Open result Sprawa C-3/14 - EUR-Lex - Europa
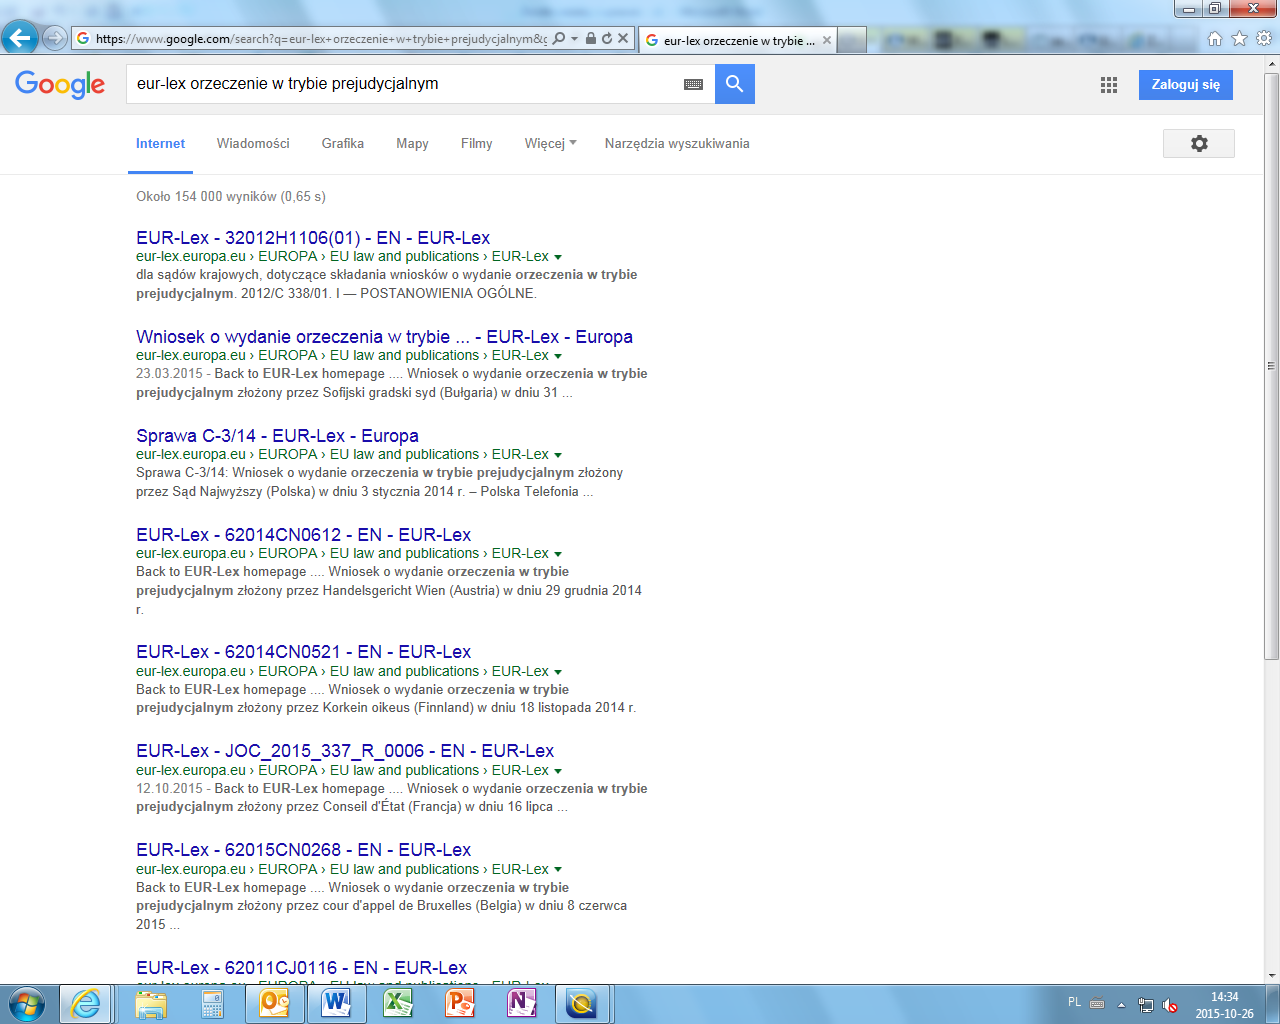Viewport: 1280px width, 1024px height. (x=277, y=436)
